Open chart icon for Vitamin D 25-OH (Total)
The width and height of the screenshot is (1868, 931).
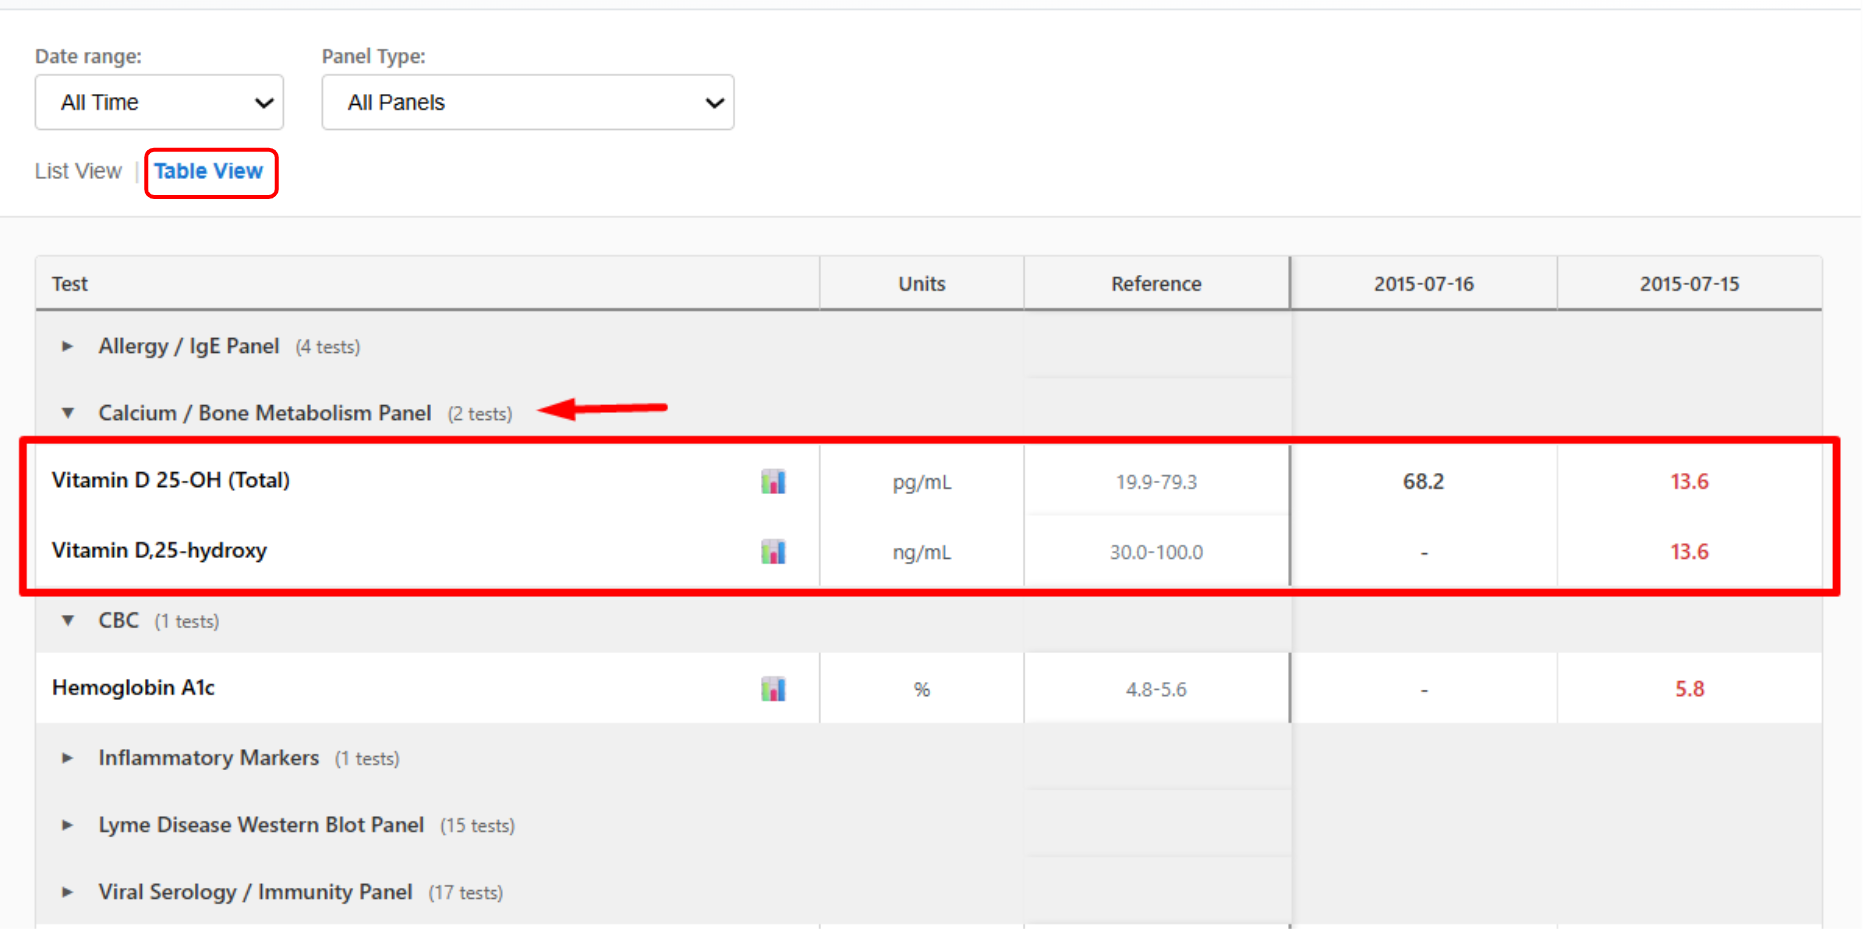click(772, 482)
